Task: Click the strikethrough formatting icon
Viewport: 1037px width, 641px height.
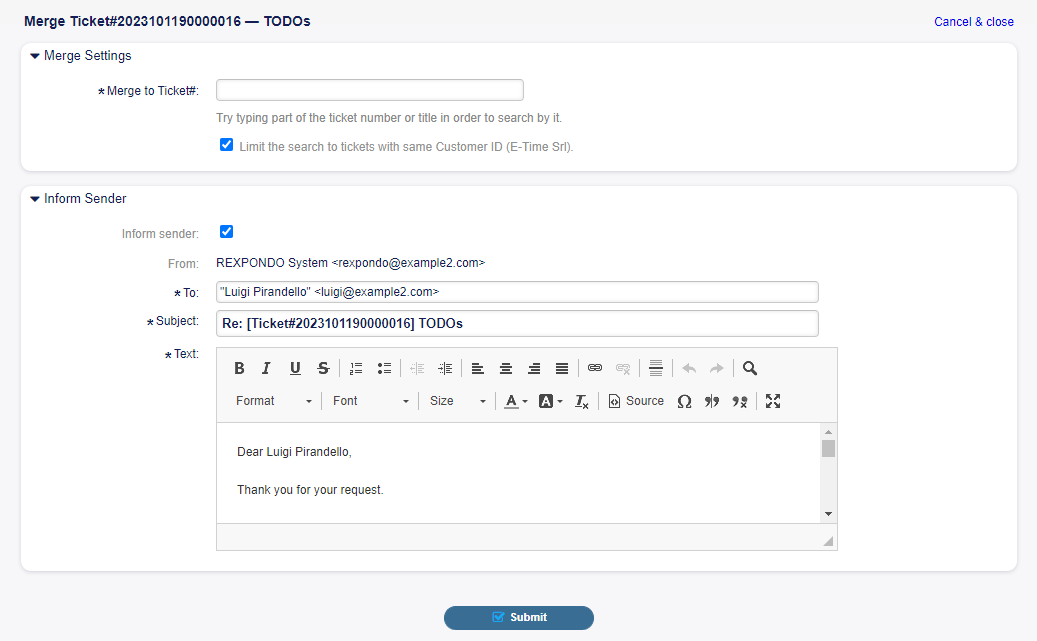Action: click(x=323, y=368)
